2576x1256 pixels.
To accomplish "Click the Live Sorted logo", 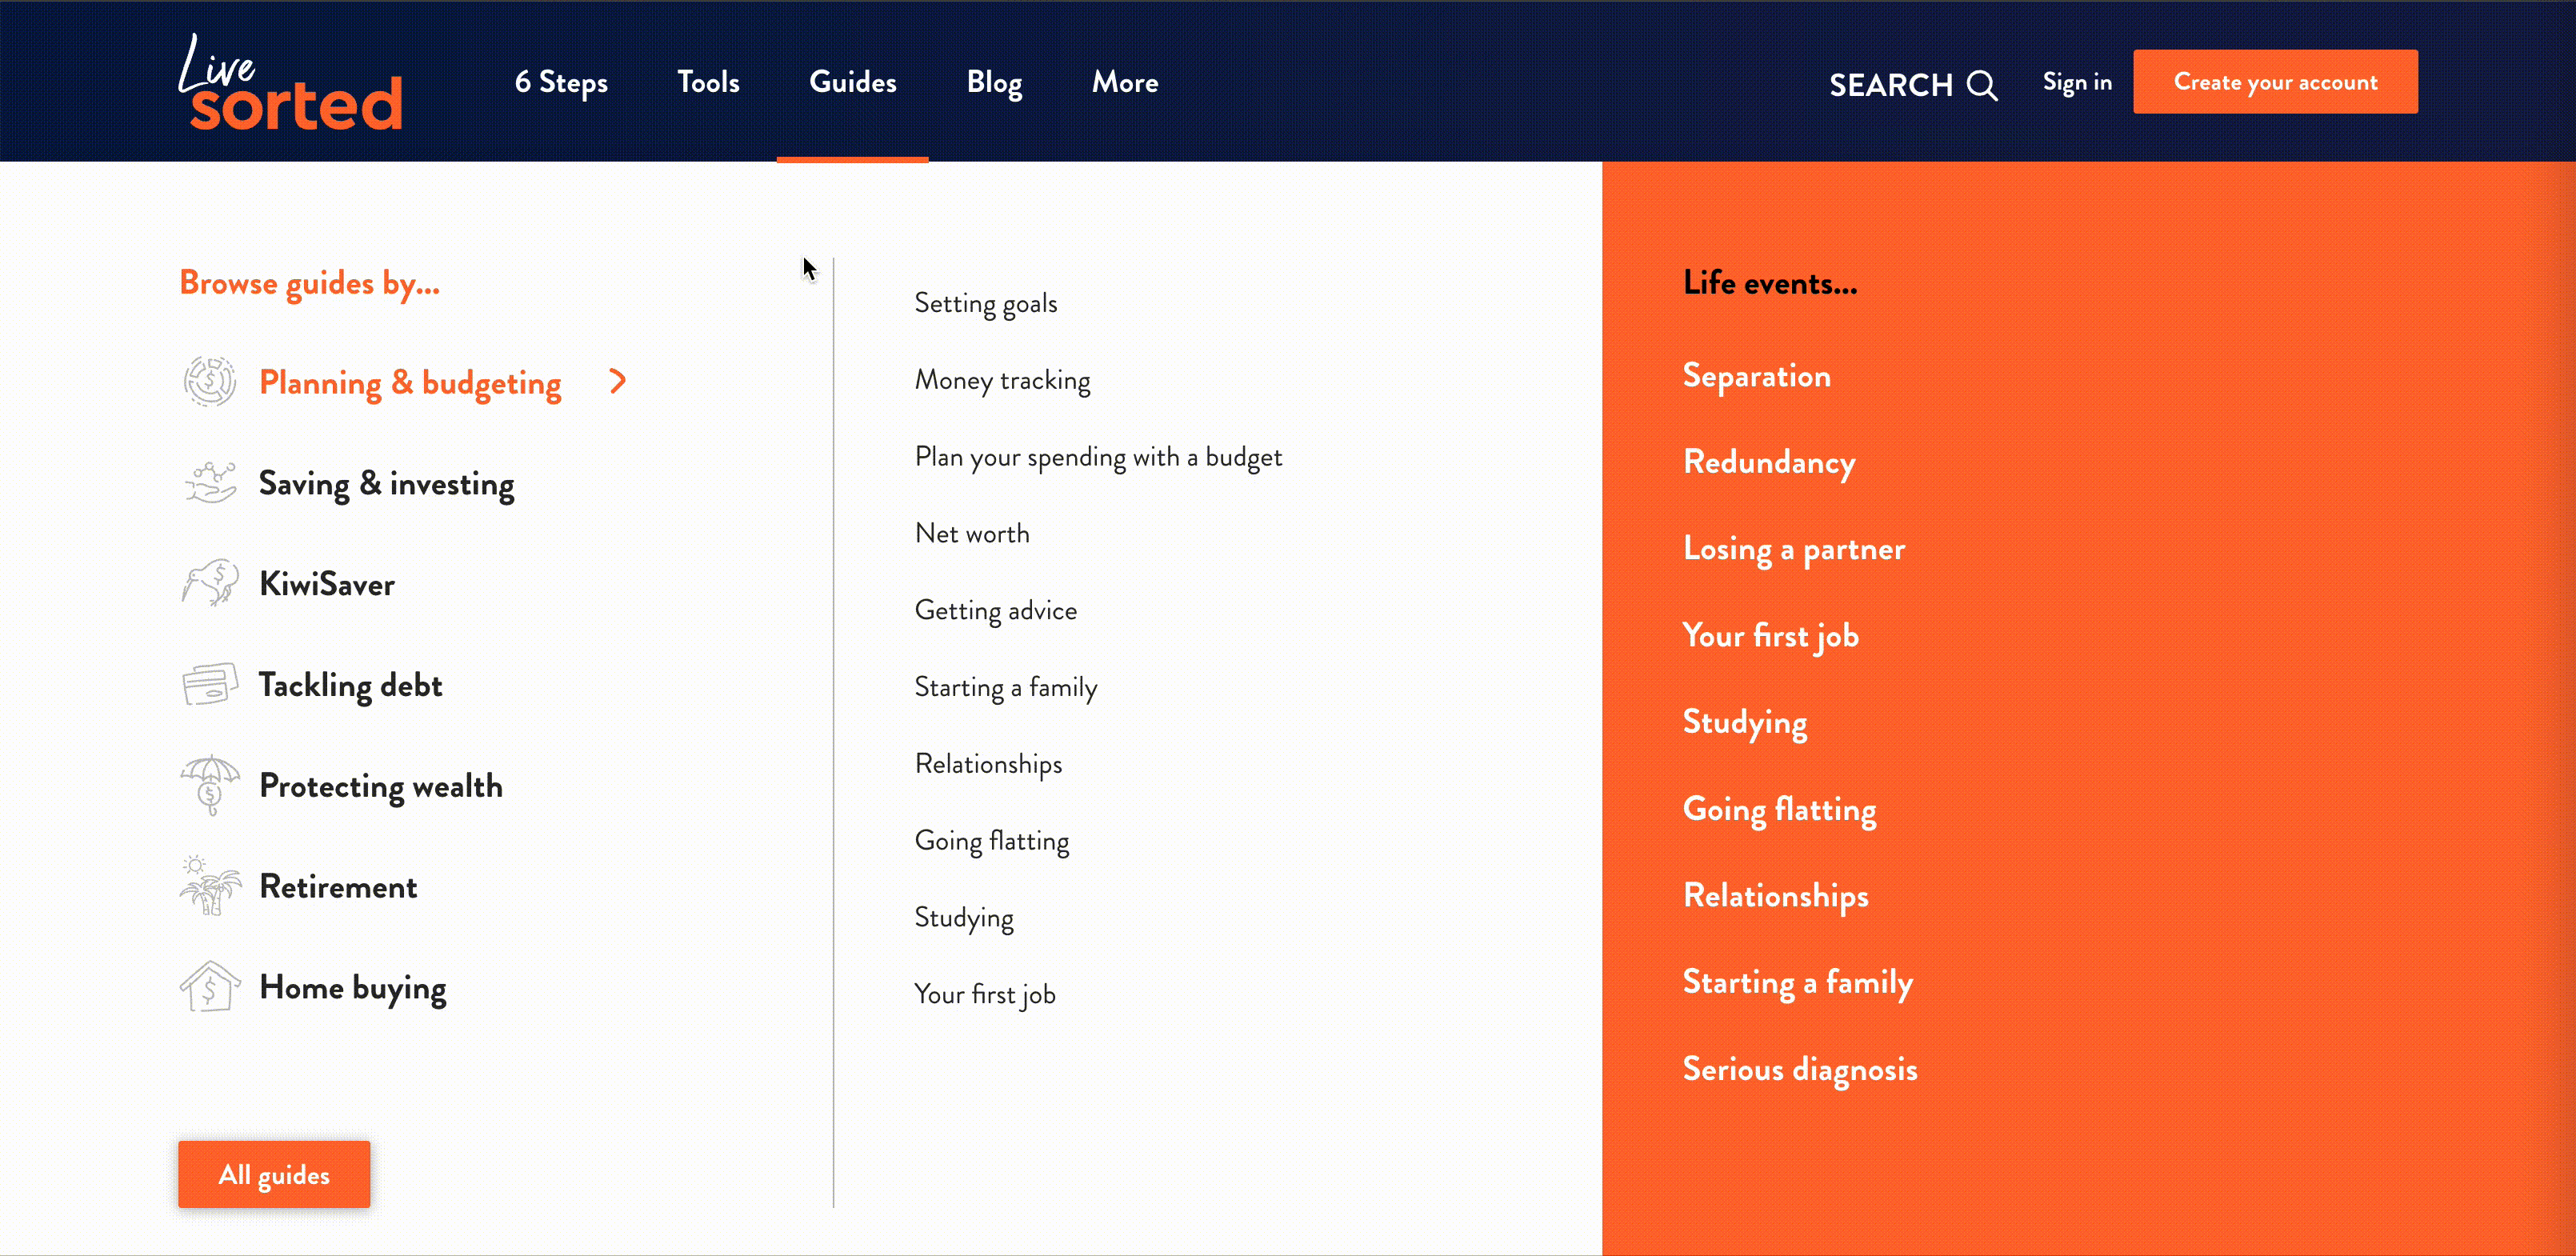I will pyautogui.click(x=291, y=83).
